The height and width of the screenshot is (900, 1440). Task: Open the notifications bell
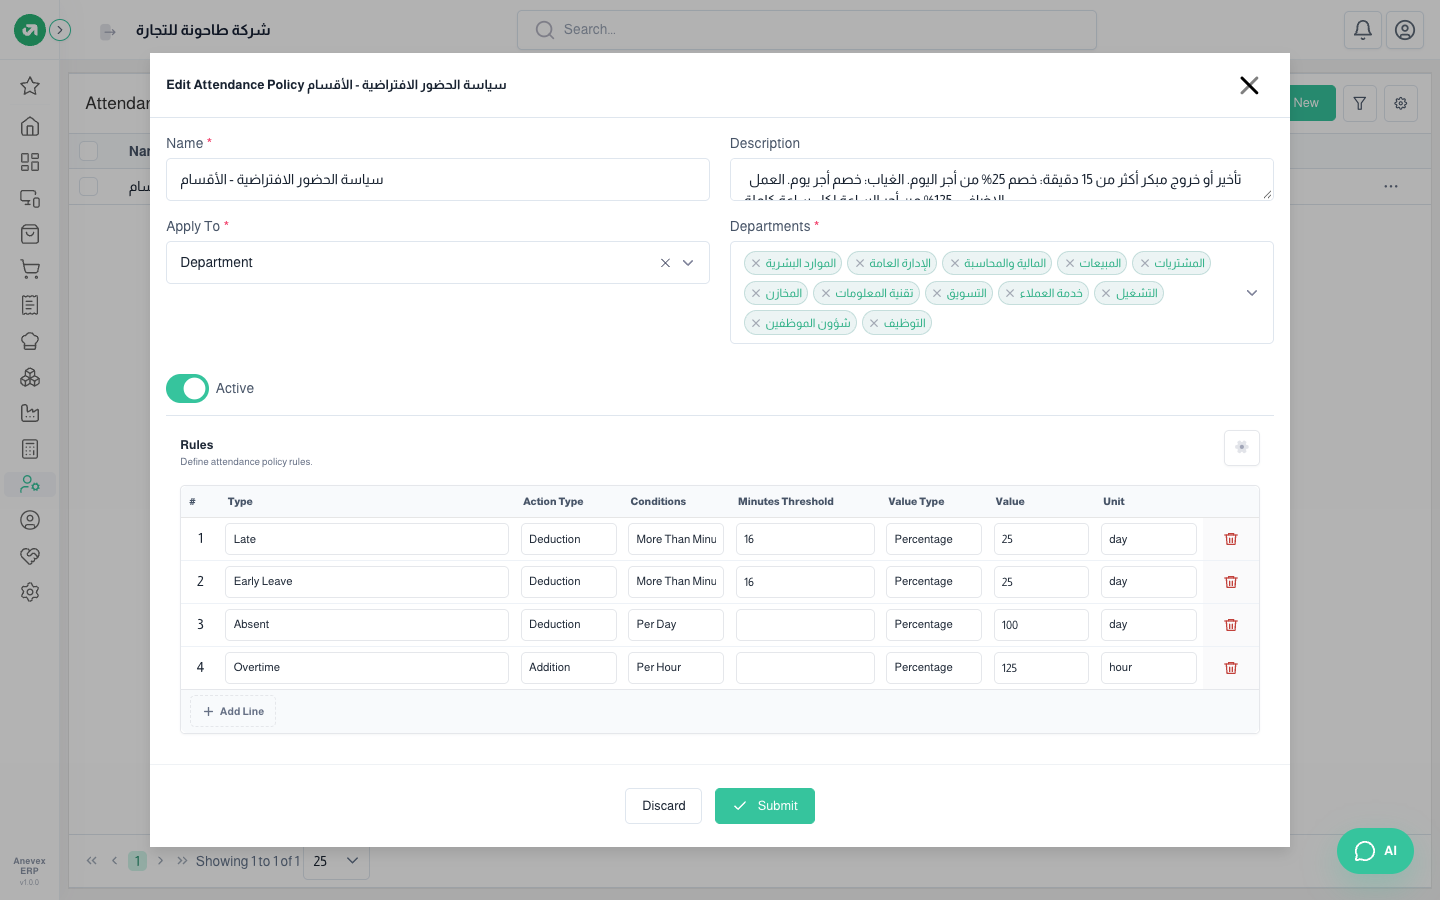point(1363,30)
